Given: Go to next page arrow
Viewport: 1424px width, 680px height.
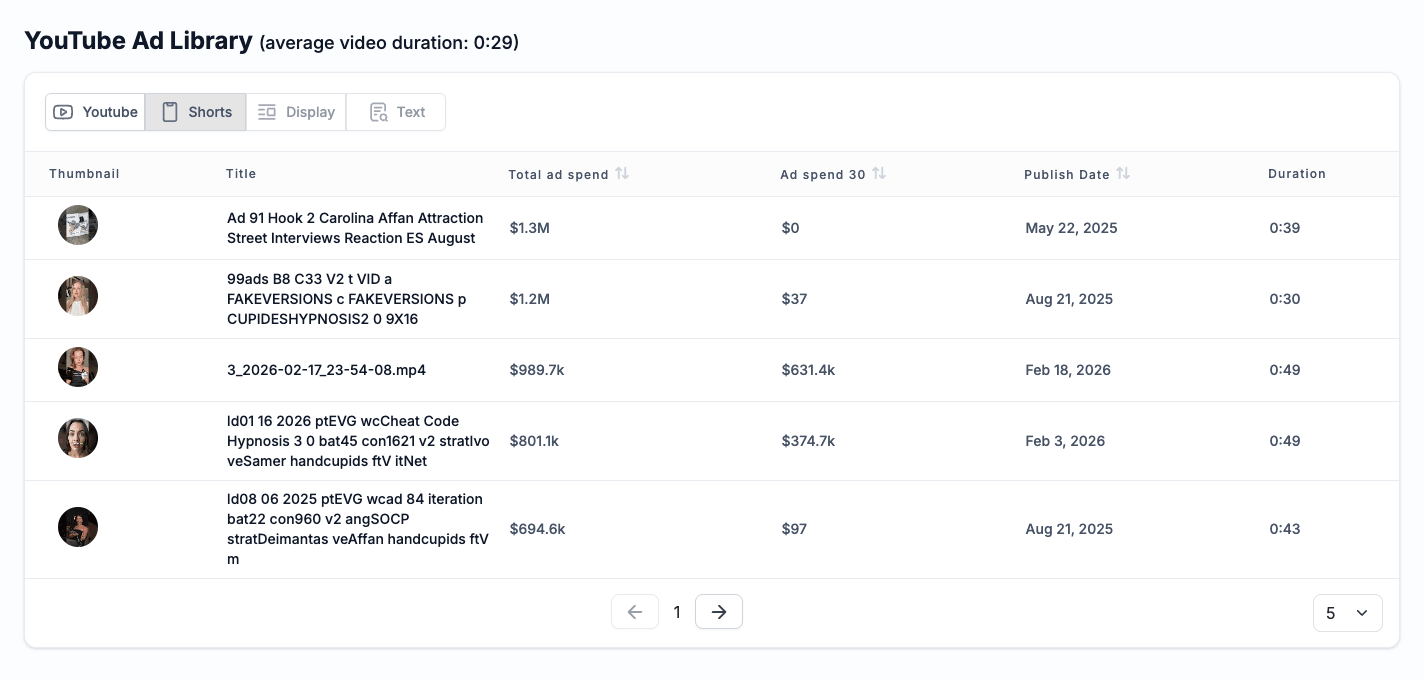Looking at the screenshot, I should pos(718,612).
